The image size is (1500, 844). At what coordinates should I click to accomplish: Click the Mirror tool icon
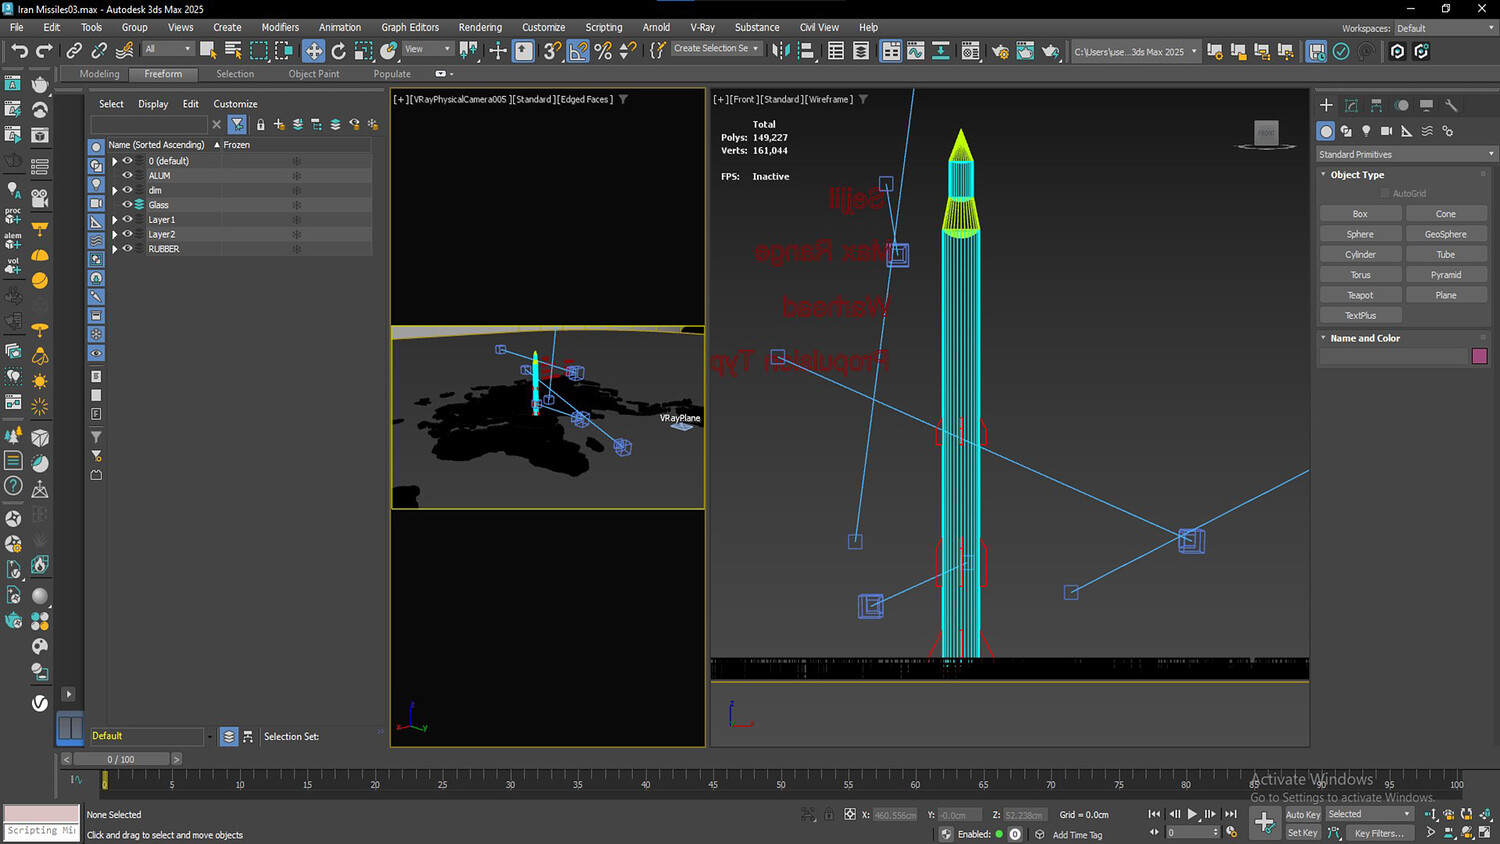click(781, 51)
